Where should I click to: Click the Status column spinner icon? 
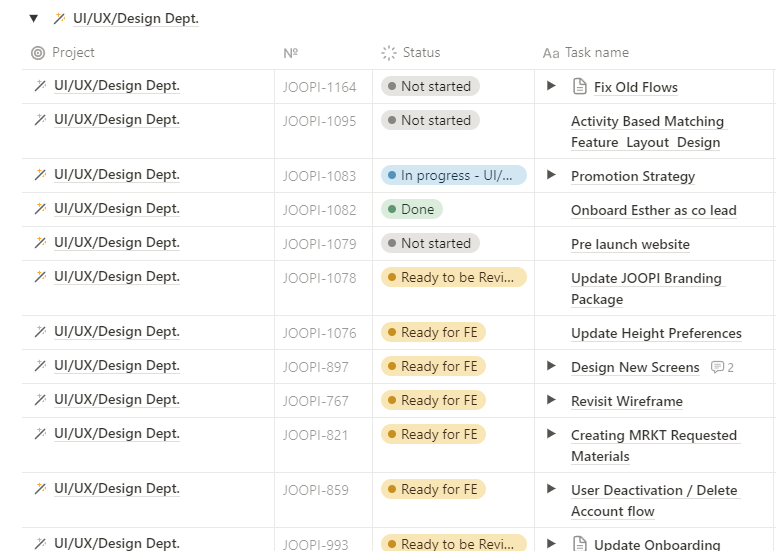(x=388, y=52)
